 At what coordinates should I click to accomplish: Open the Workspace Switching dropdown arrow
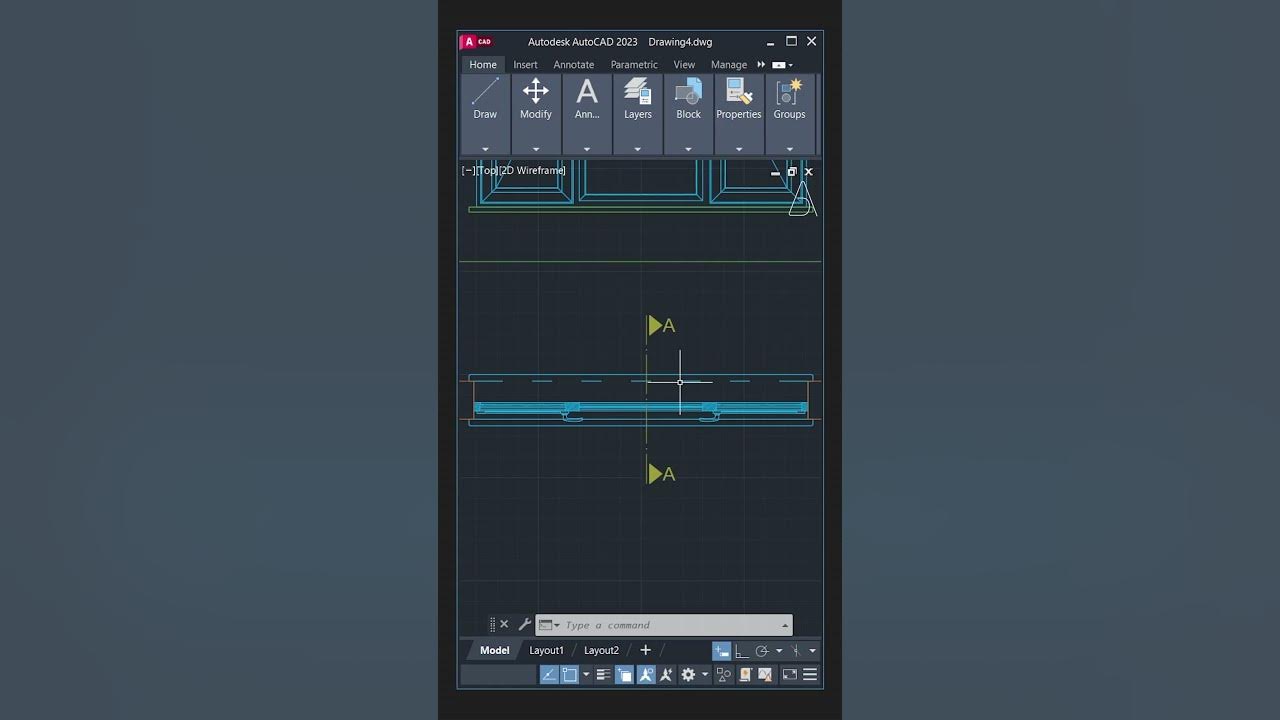coord(704,675)
